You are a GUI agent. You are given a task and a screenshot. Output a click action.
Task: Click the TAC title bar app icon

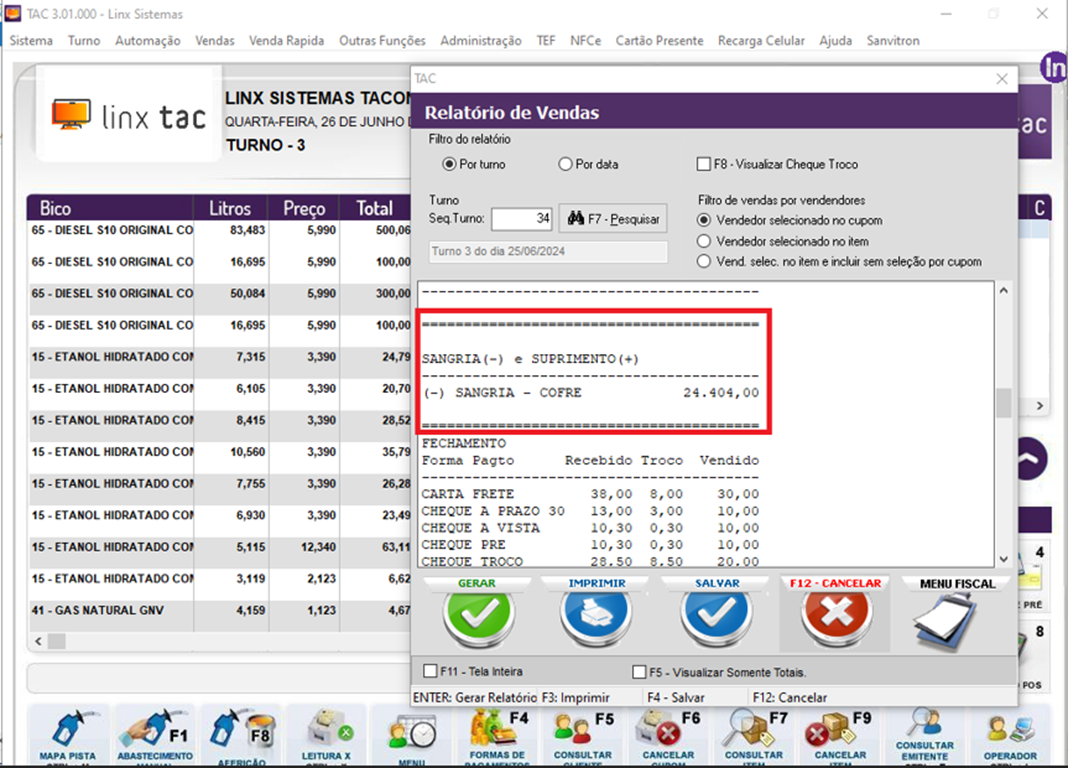[x=12, y=14]
